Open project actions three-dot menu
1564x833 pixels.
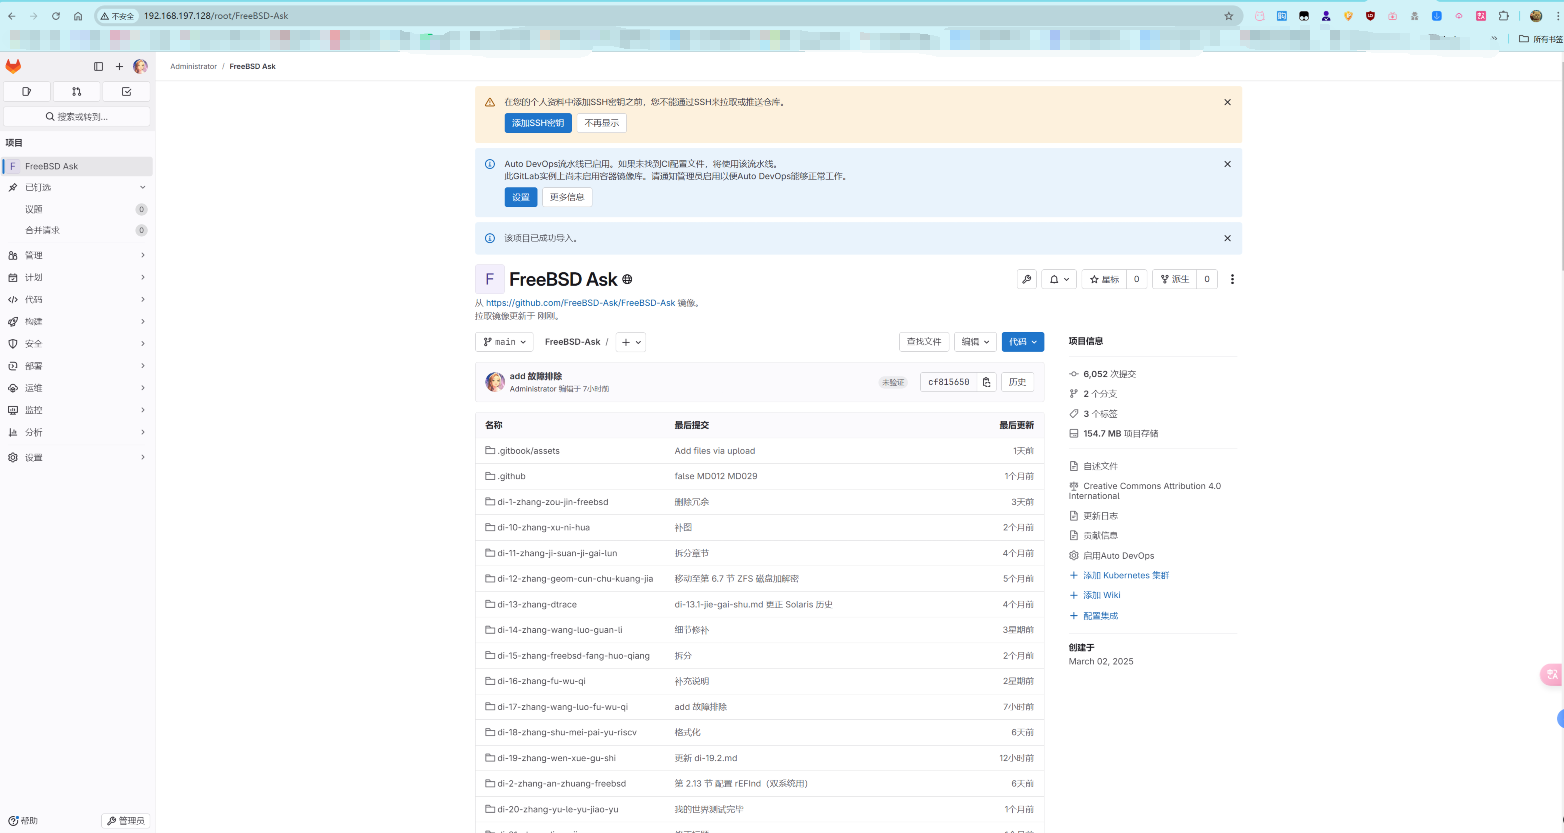(x=1232, y=279)
